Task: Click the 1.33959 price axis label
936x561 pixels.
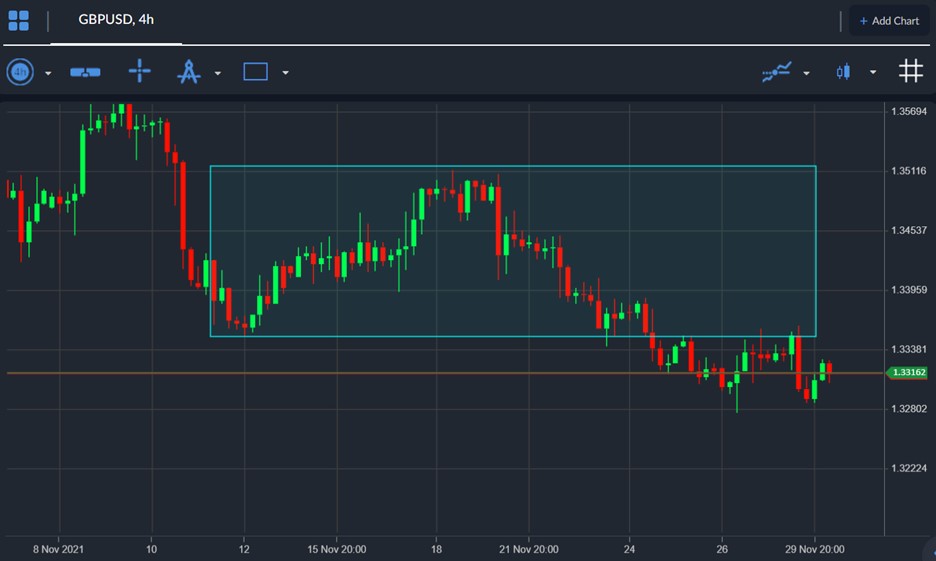Action: click(x=909, y=290)
